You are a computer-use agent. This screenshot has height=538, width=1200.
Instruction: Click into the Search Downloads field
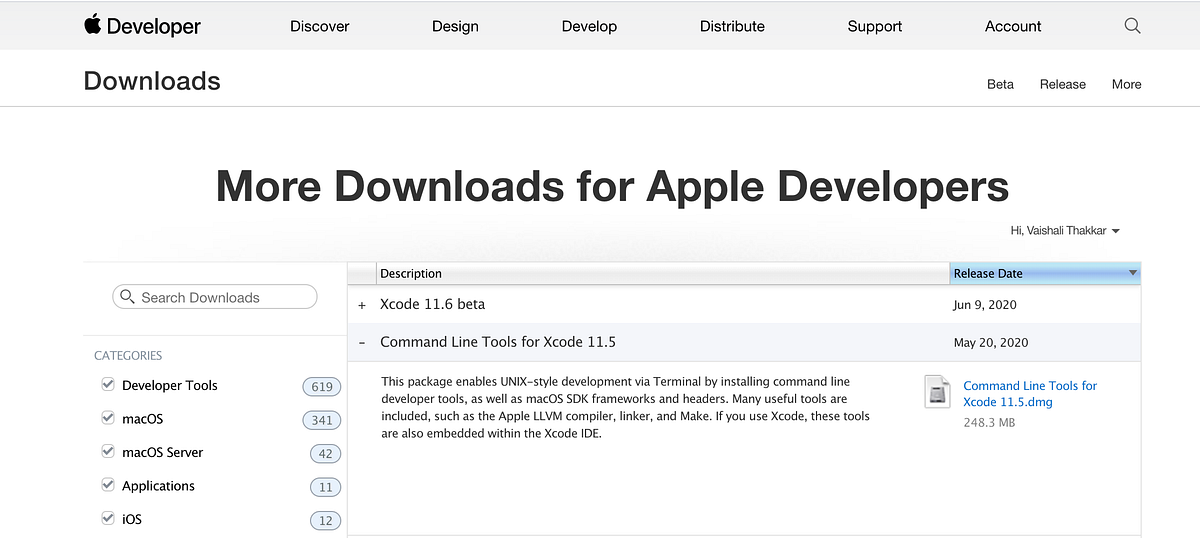(x=215, y=297)
